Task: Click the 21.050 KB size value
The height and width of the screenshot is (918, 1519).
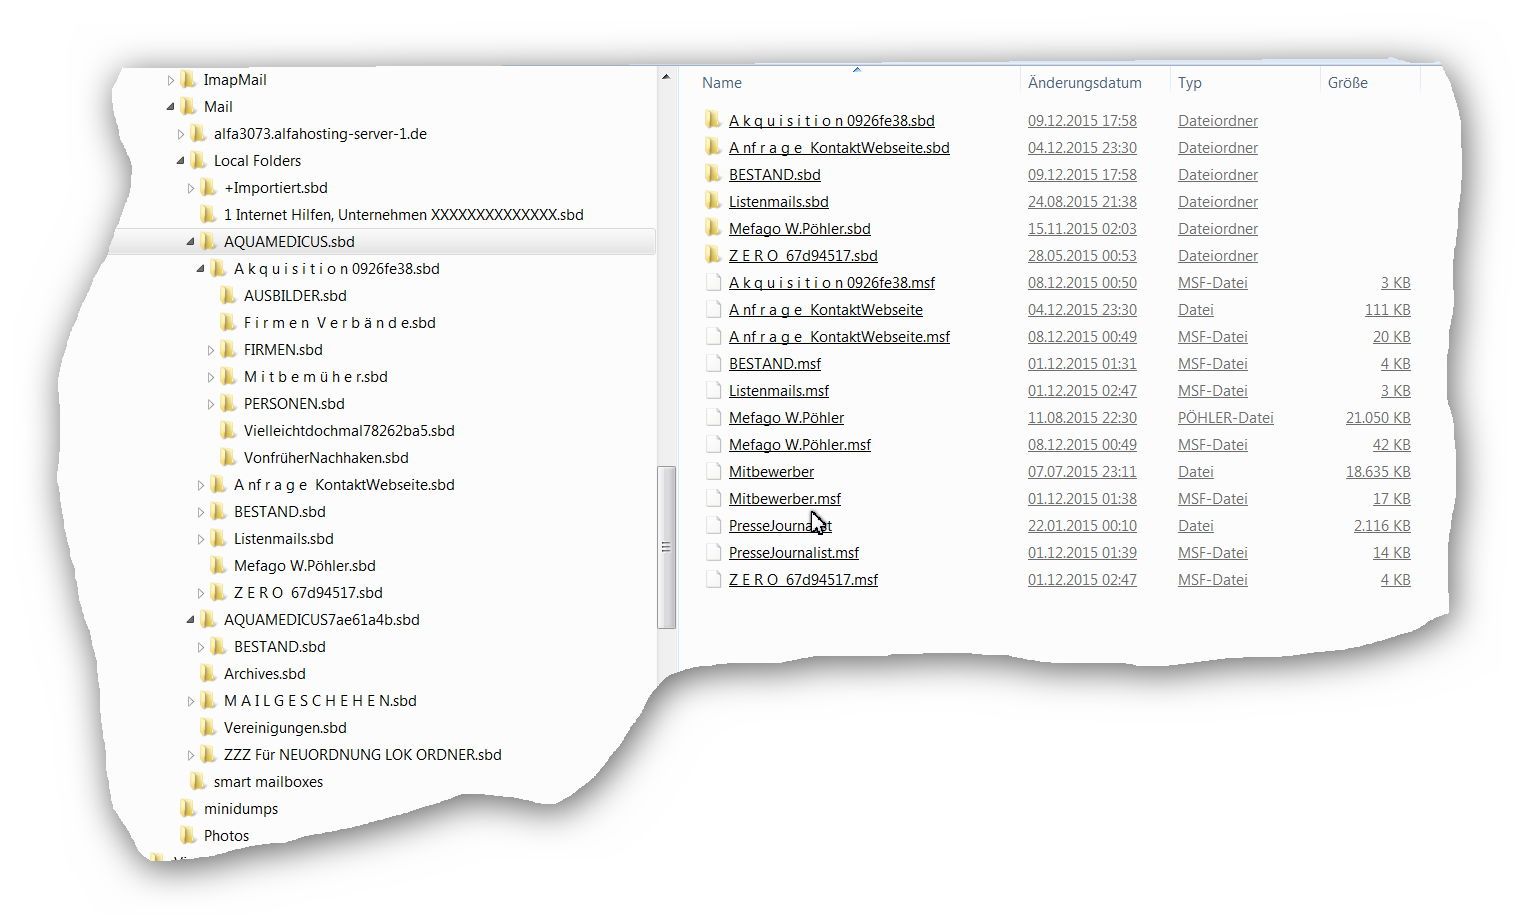Action: tap(1378, 417)
